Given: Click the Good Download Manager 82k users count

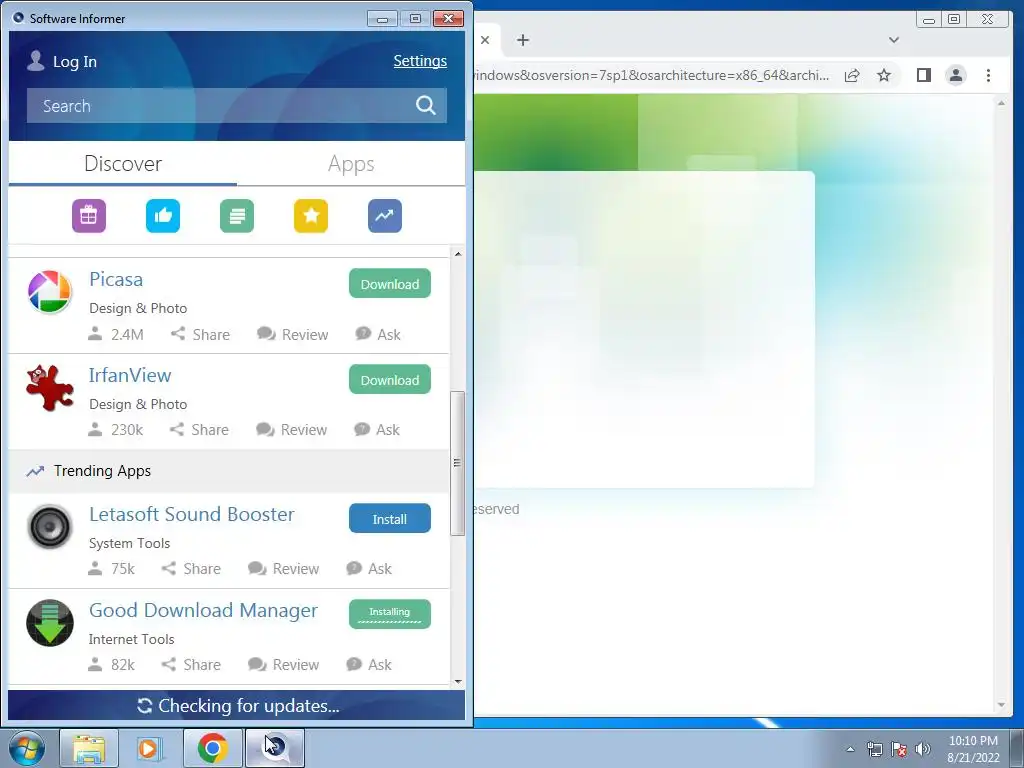Looking at the screenshot, I should (111, 665).
